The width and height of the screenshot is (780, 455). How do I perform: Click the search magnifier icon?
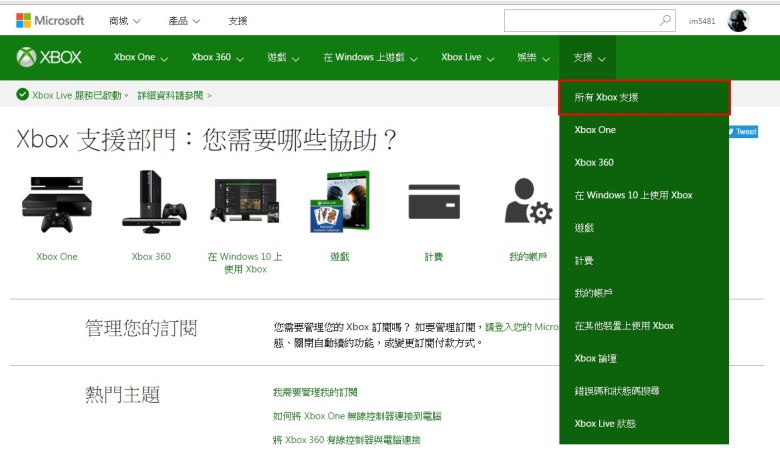click(x=666, y=20)
